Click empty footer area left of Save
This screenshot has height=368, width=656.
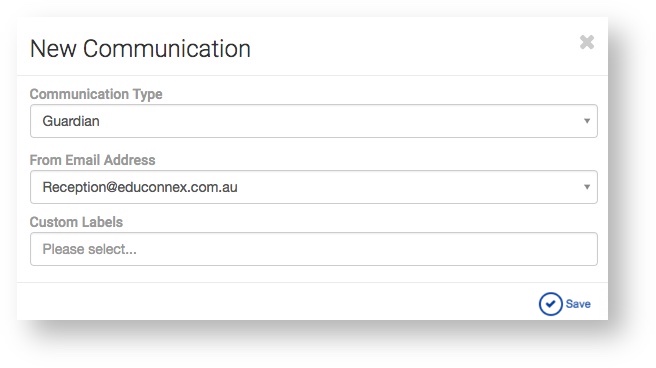click(x=276, y=302)
